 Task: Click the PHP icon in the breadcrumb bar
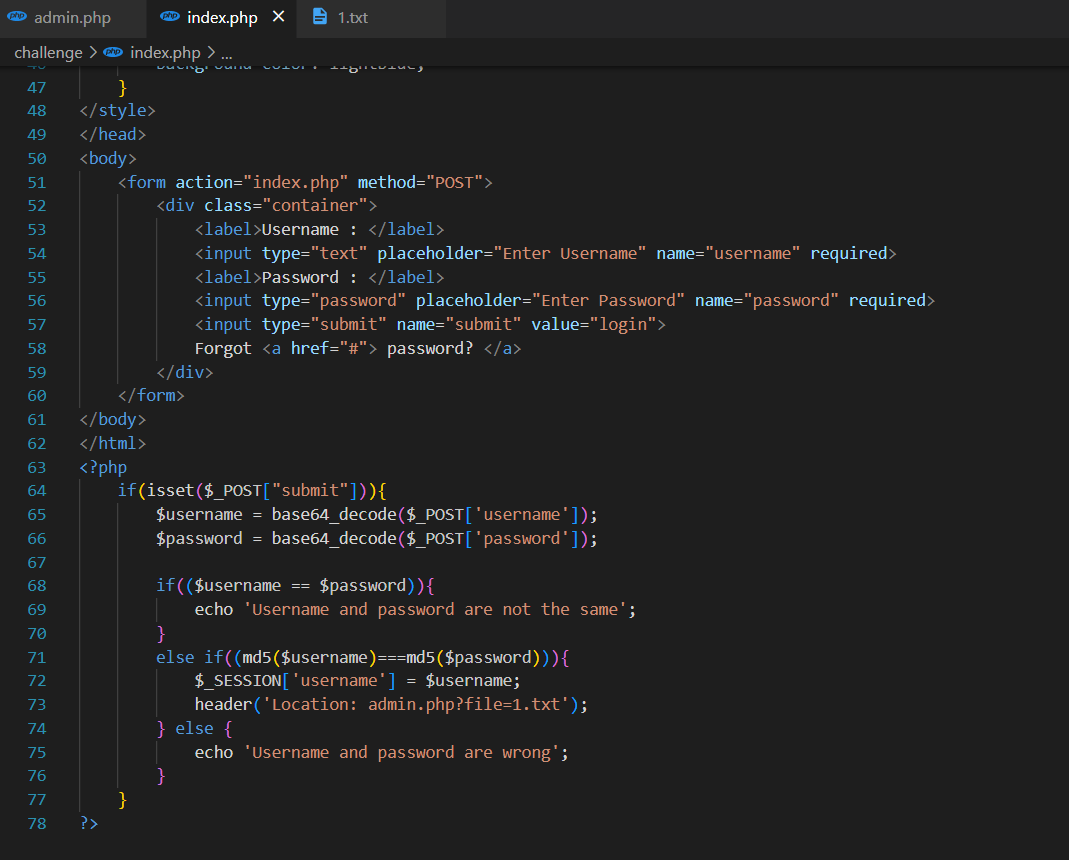pyautogui.click(x=113, y=52)
